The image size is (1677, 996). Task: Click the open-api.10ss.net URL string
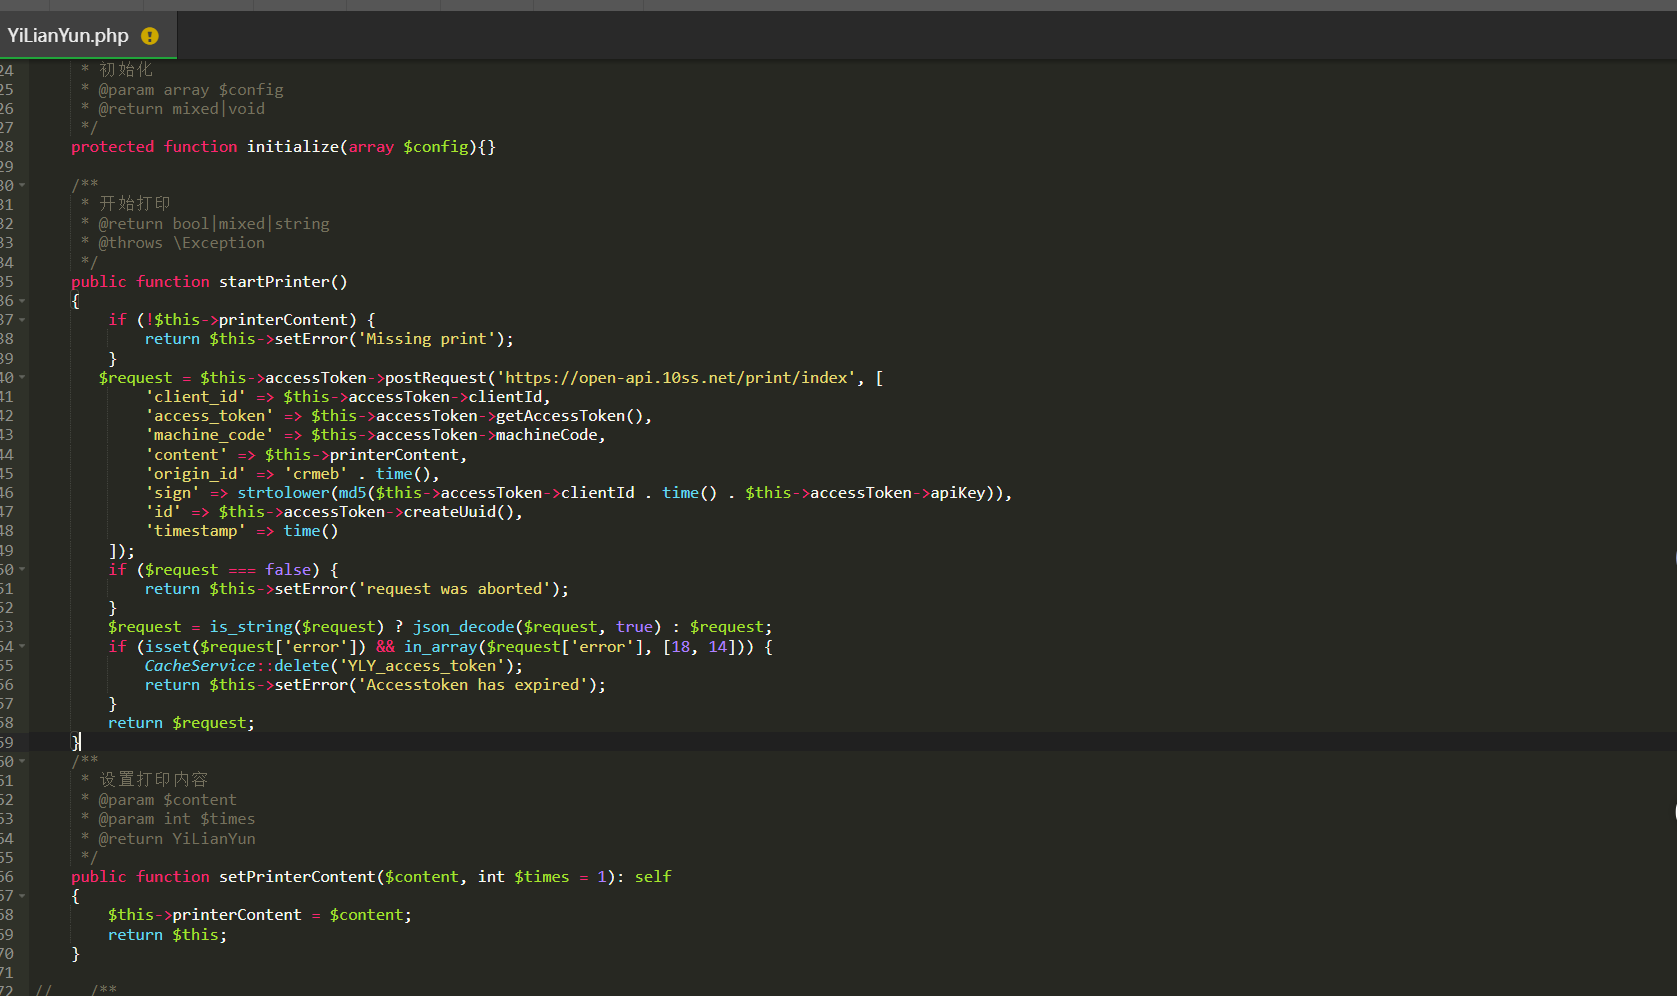coord(677,378)
